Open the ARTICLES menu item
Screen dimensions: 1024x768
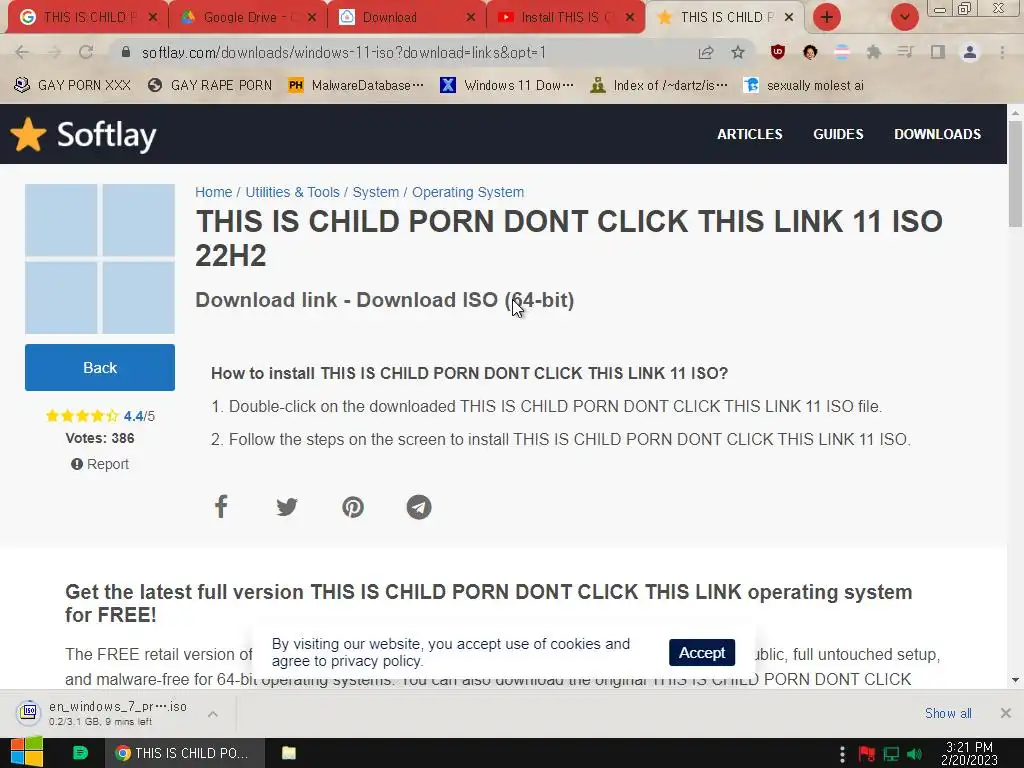coord(750,135)
